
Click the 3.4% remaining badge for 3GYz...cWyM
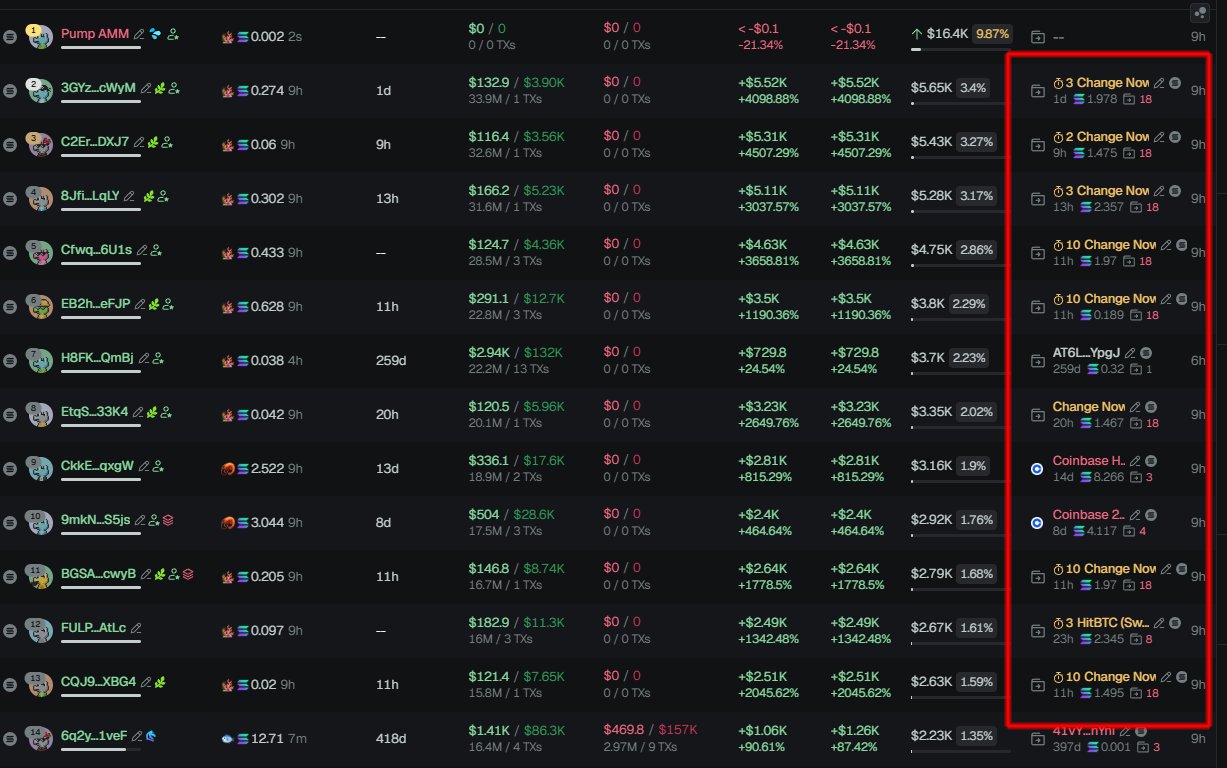coord(972,88)
